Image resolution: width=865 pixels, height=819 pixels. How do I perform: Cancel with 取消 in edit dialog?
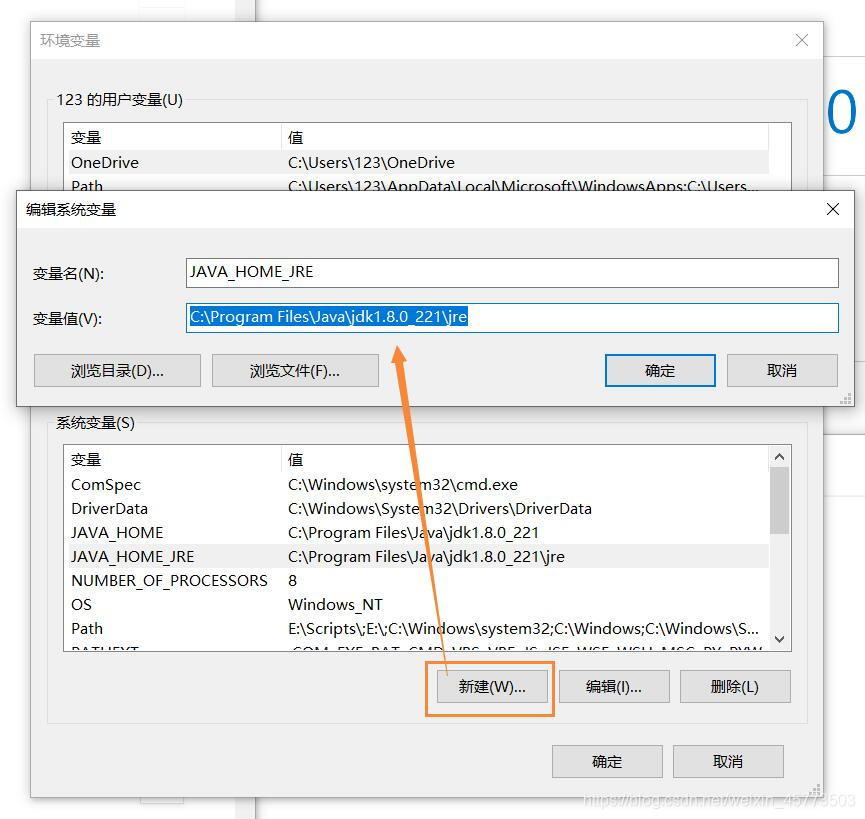[x=782, y=371]
